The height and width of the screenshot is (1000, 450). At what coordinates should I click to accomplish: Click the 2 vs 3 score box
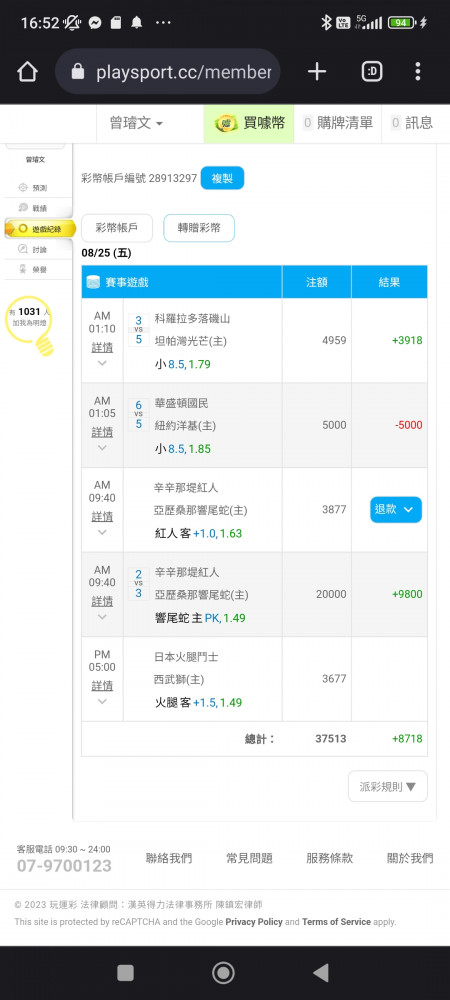(138, 584)
